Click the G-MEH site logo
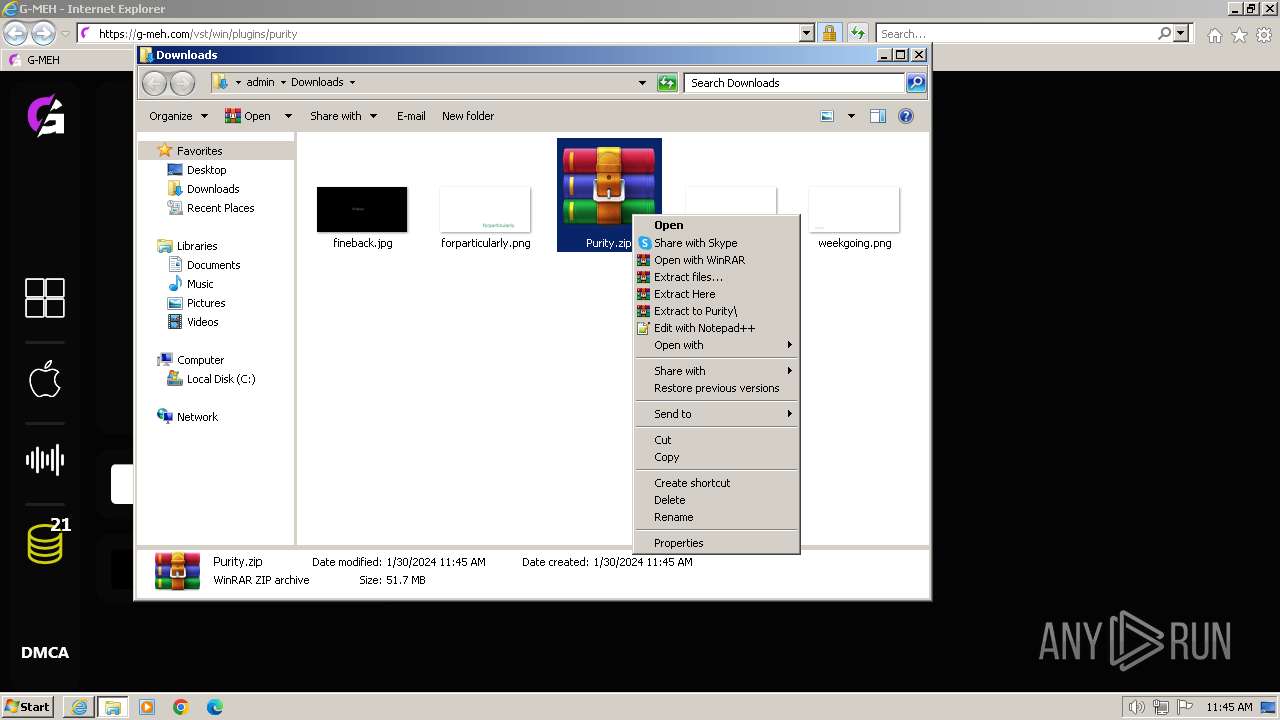Screen dimensions: 1280x720 (45, 115)
